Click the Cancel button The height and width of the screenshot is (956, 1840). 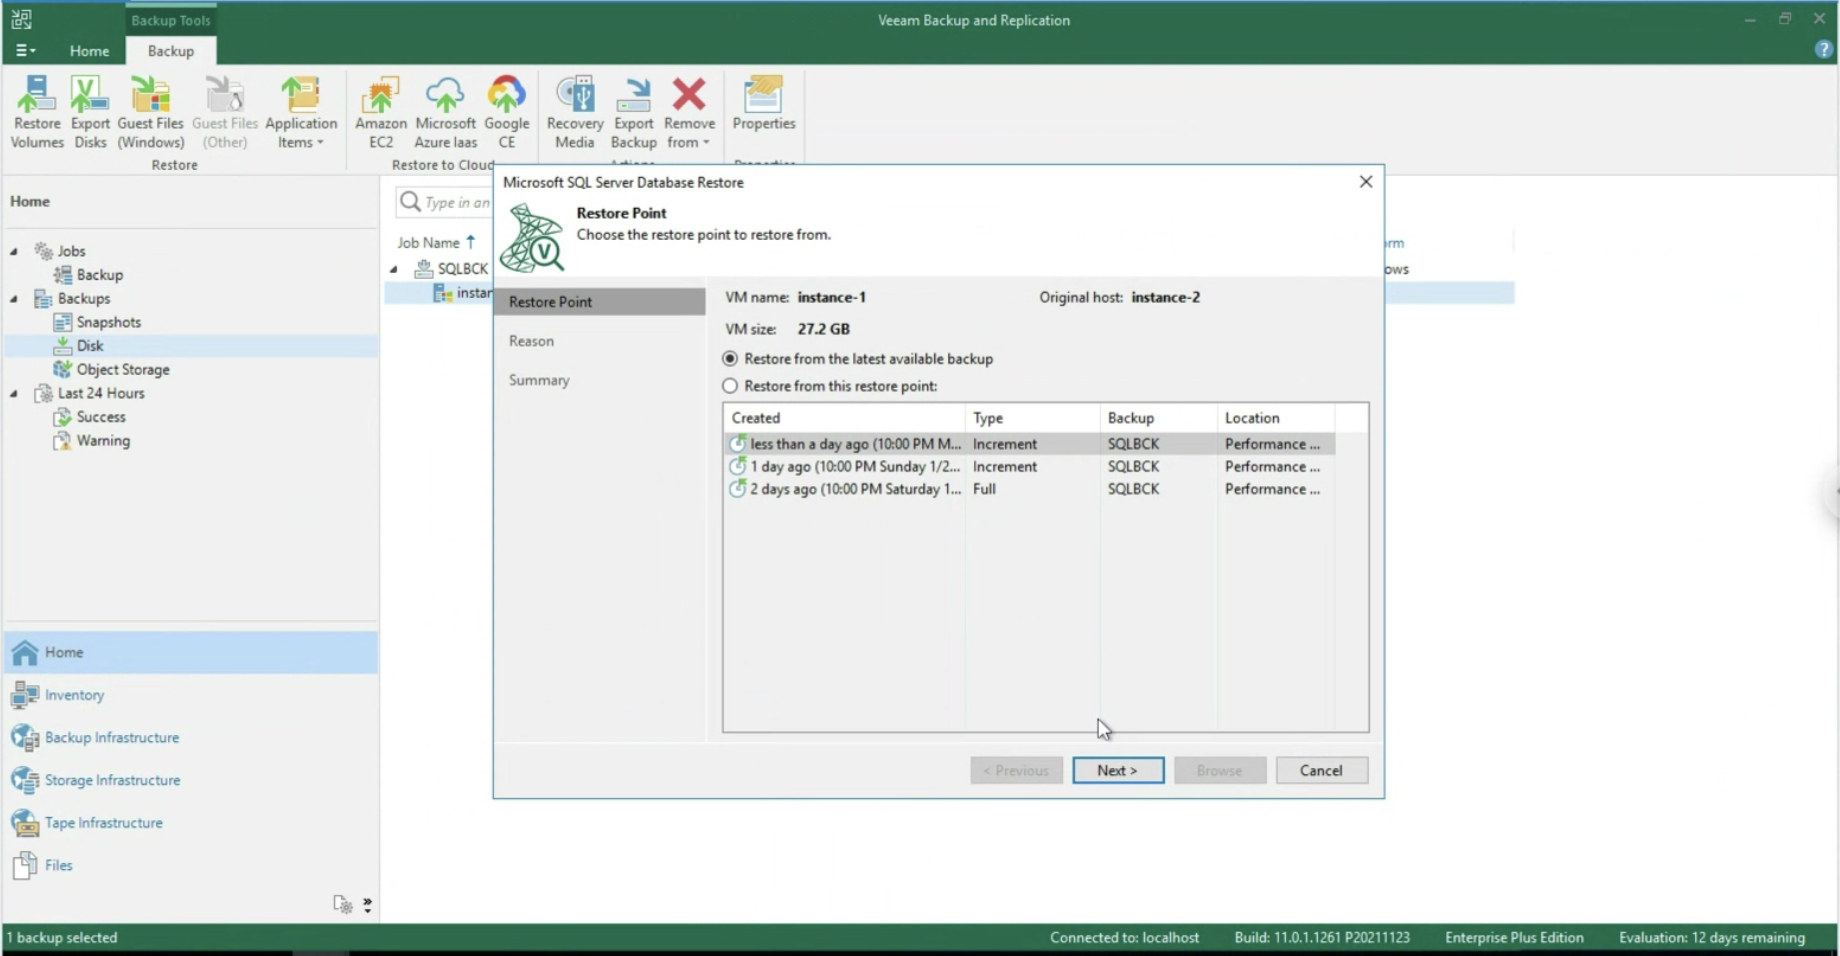pos(1321,770)
